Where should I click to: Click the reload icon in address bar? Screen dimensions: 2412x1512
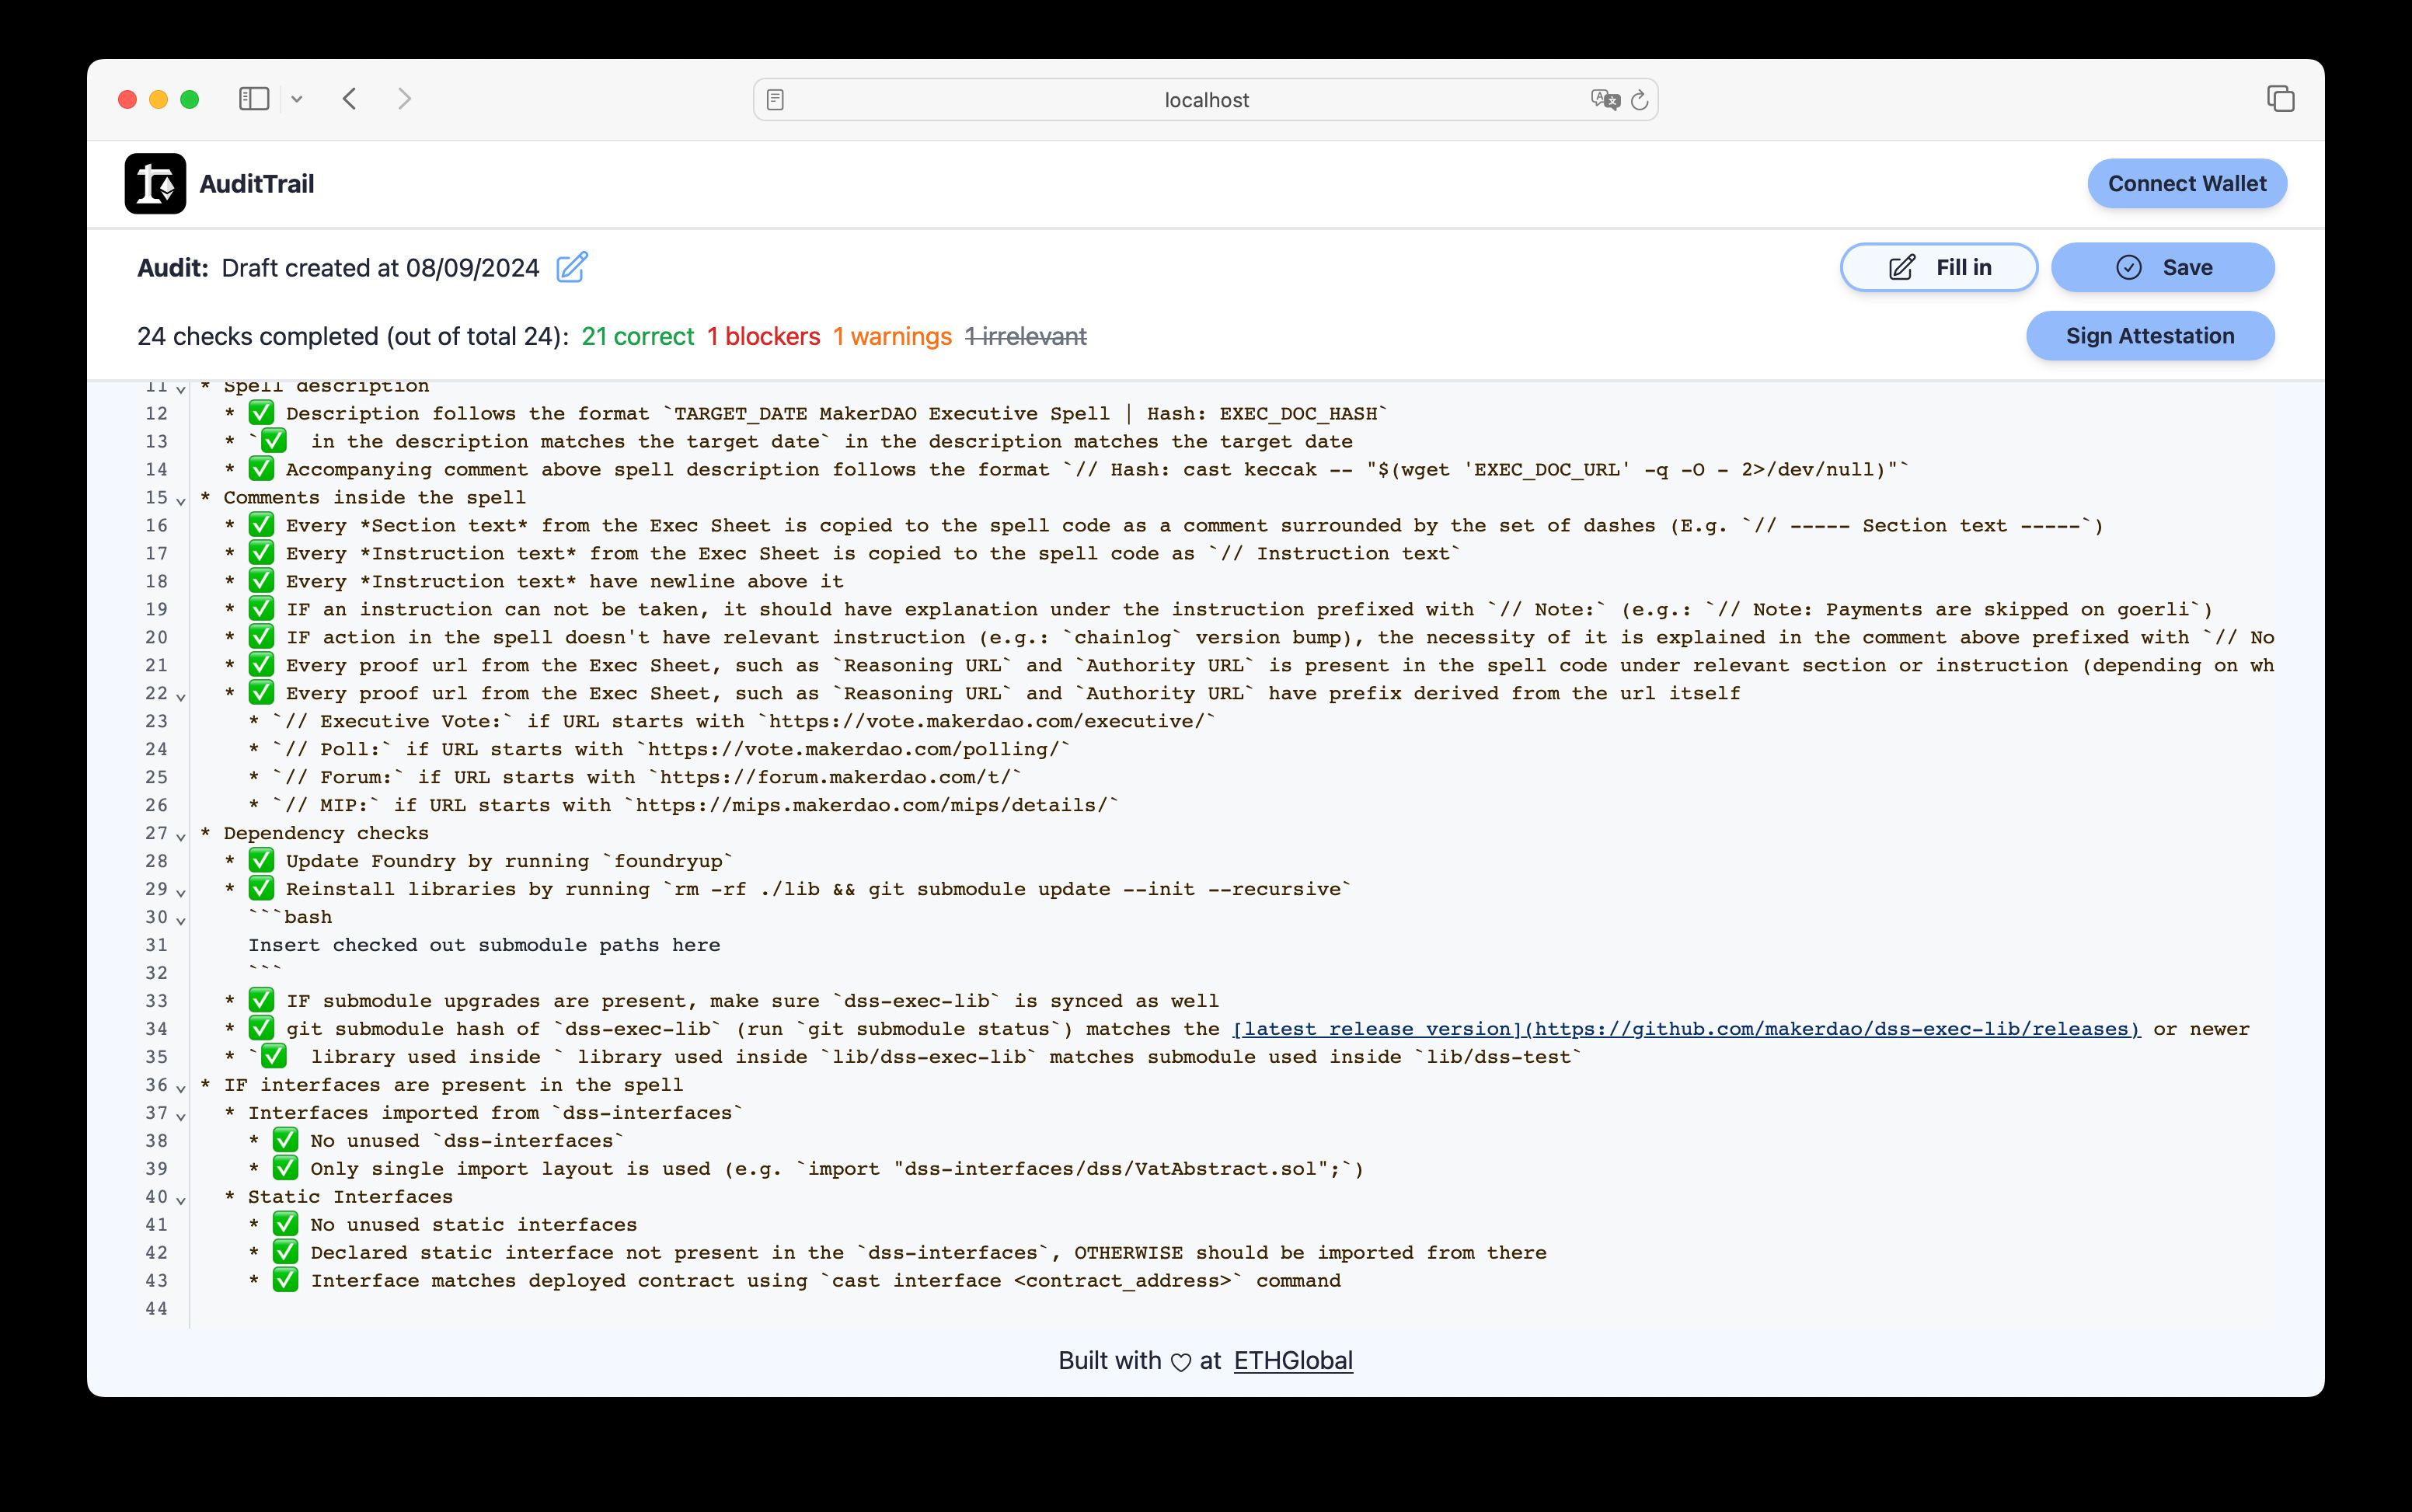(x=1637, y=99)
